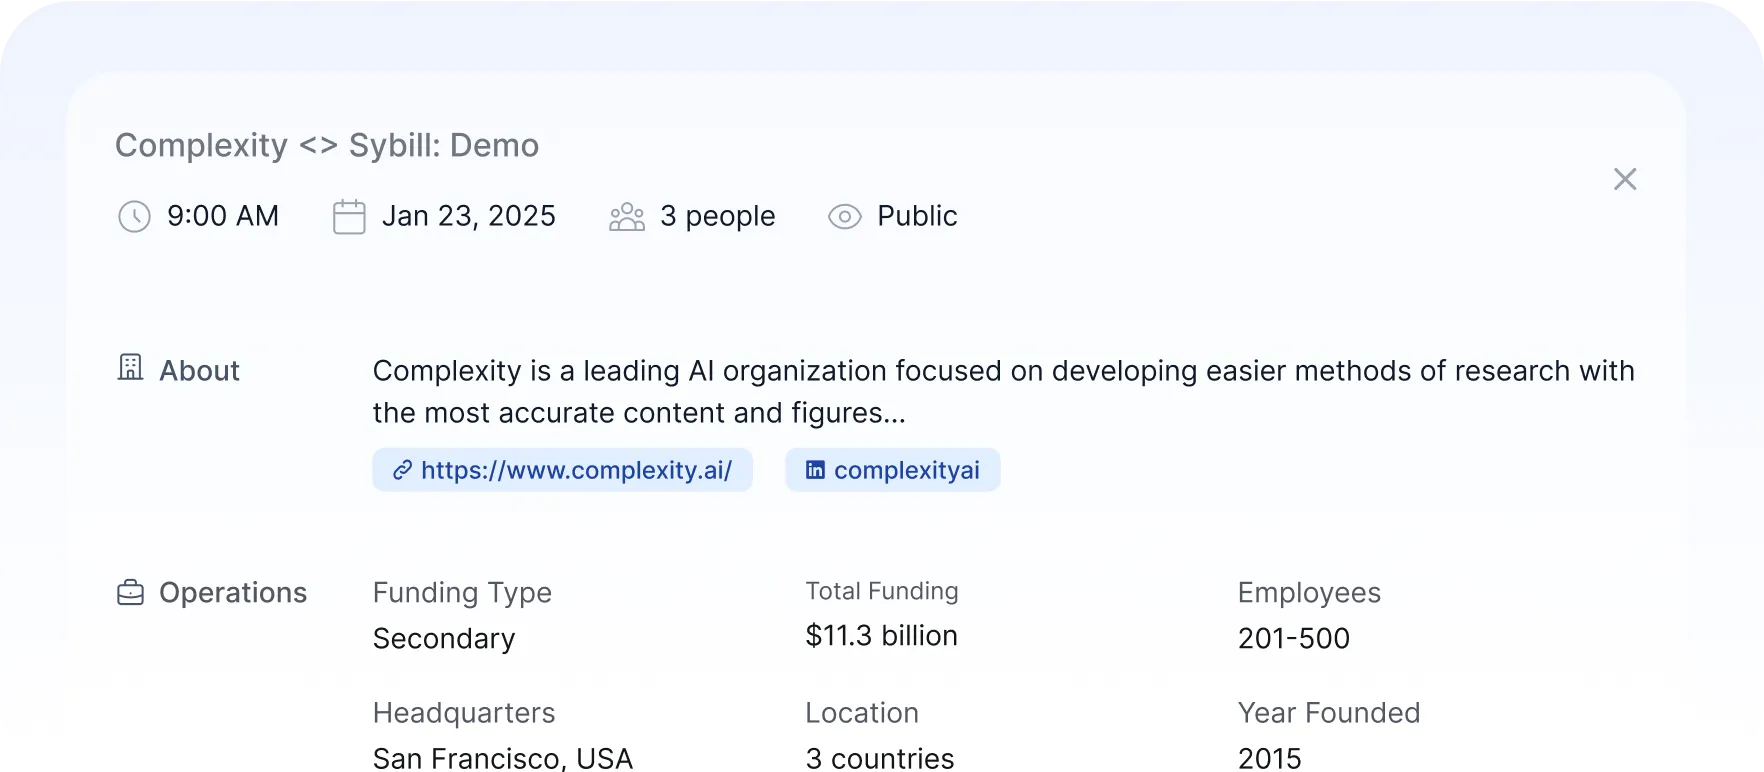Viewport: 1764px width, 772px height.
Task: Click the 3 countries value
Action: point(880,757)
